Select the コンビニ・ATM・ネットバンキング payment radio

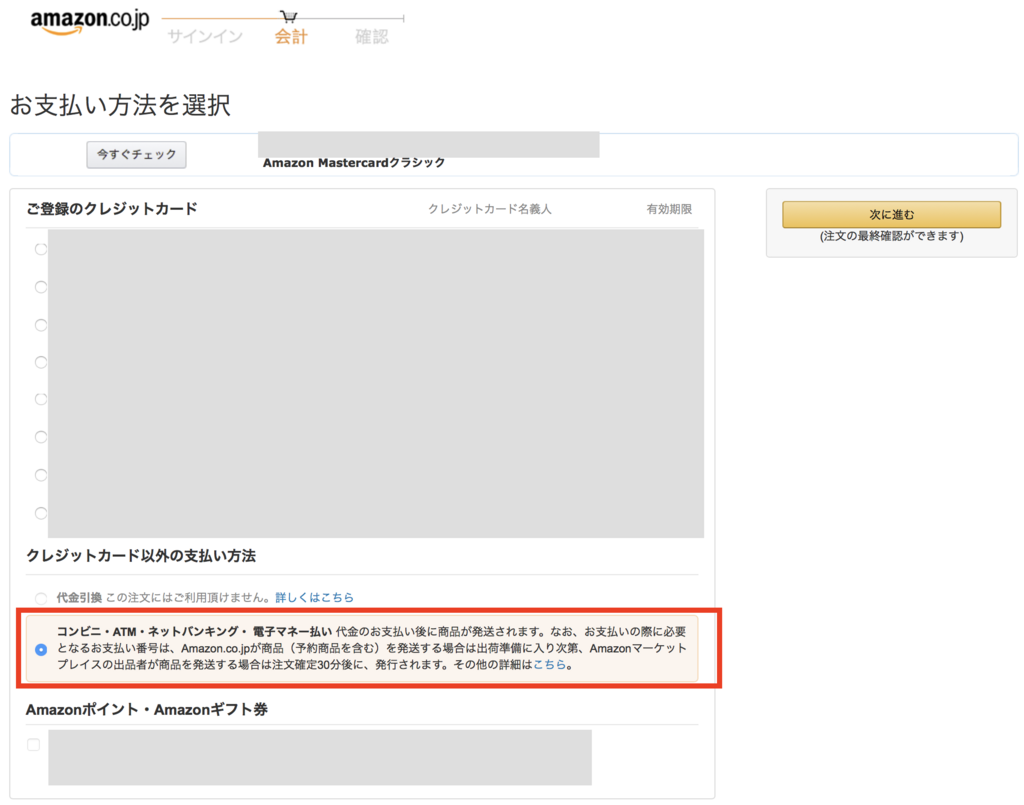click(x=41, y=650)
